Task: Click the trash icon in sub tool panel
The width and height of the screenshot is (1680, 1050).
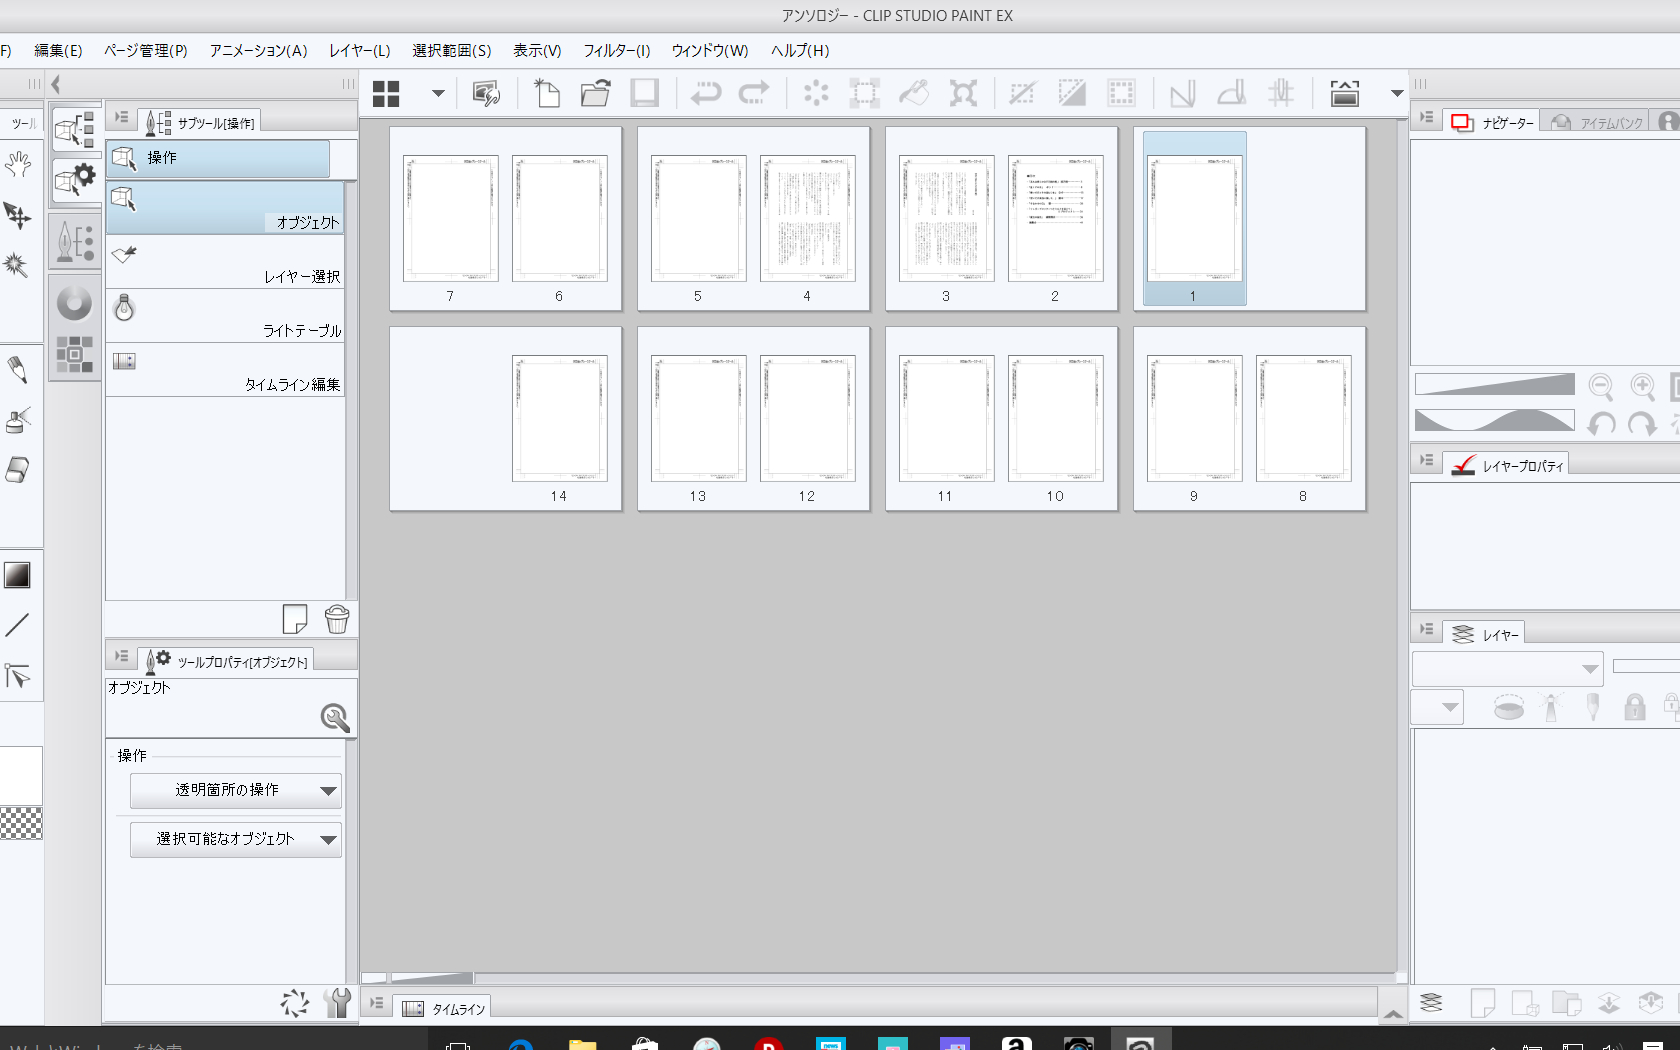Action: click(337, 620)
